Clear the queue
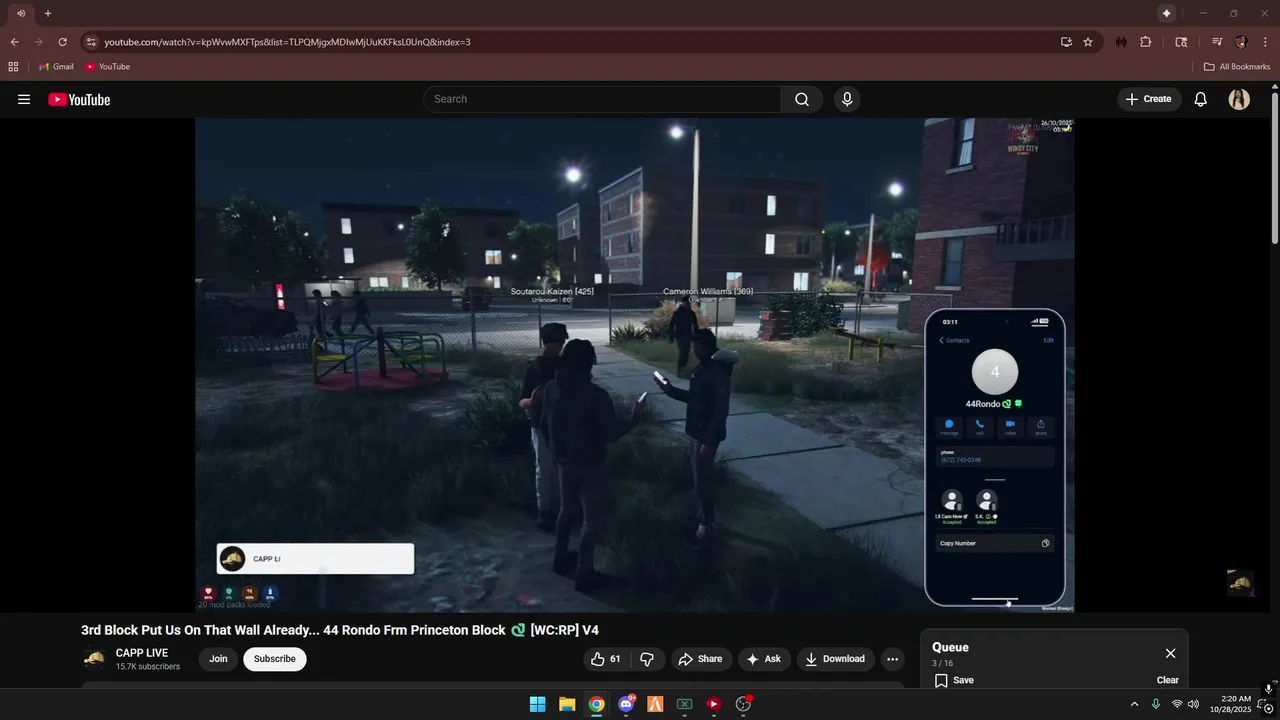 click(x=1168, y=680)
